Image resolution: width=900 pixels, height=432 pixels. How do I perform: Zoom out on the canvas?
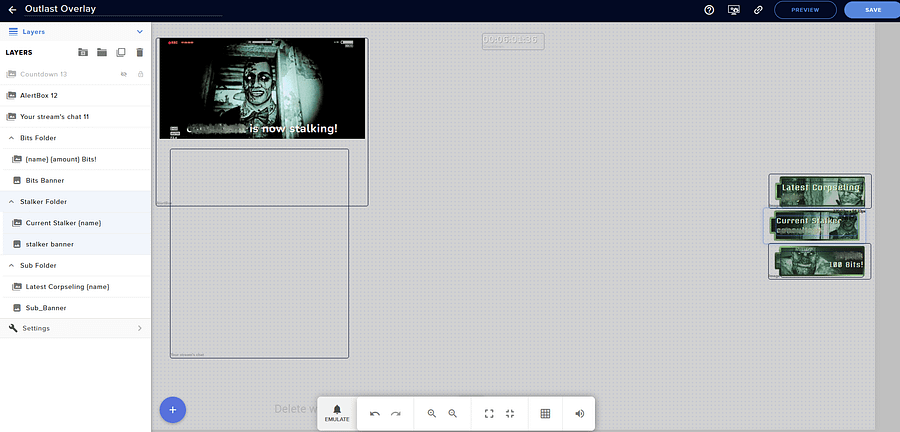(x=452, y=414)
